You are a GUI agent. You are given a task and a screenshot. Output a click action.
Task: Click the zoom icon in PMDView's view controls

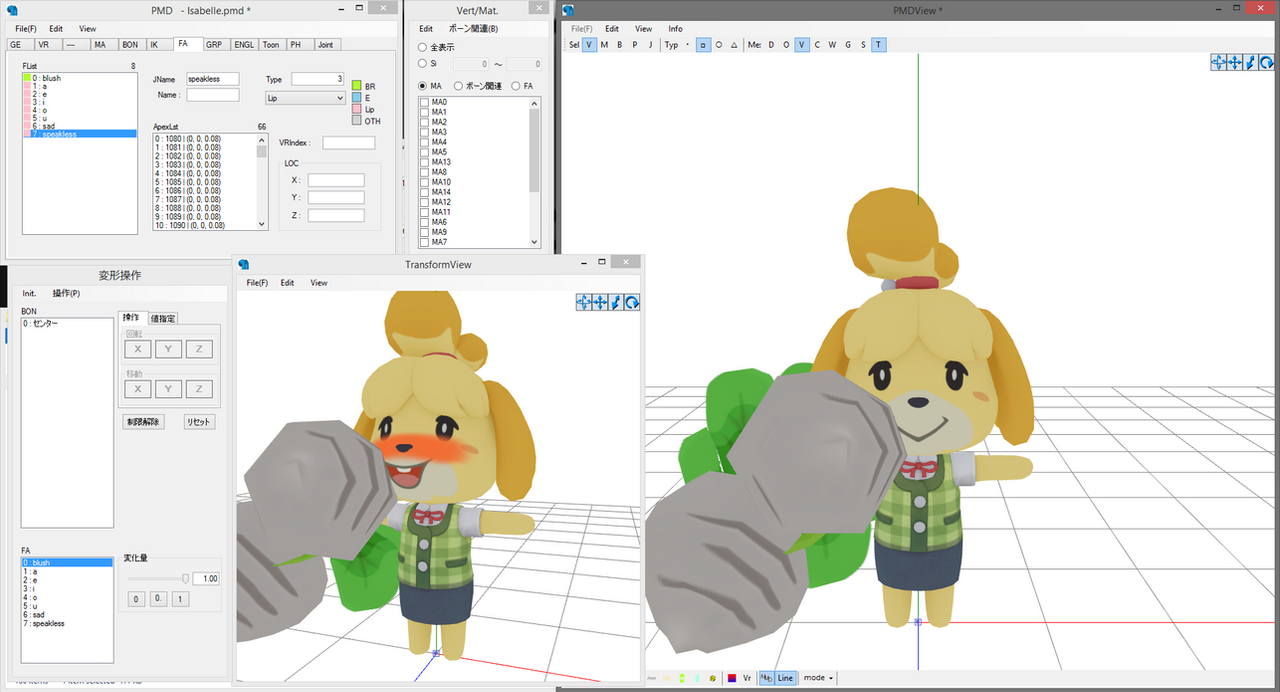(1251, 62)
